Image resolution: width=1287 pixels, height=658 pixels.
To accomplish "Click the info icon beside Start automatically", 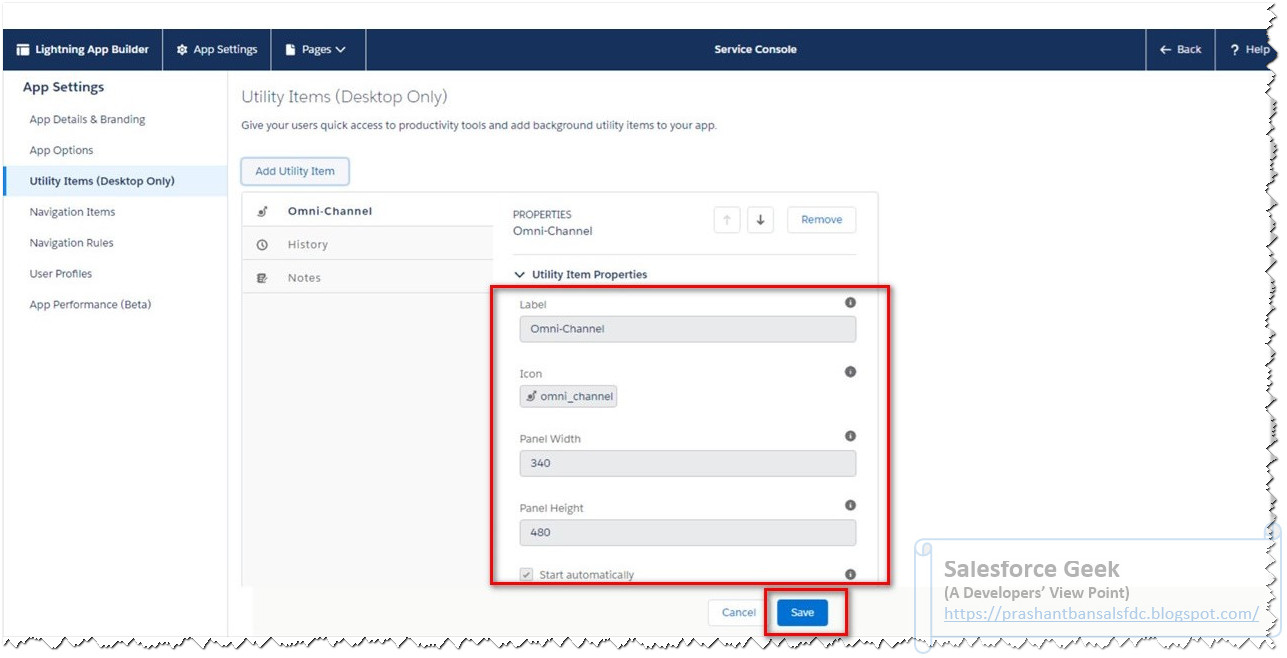I will point(850,575).
